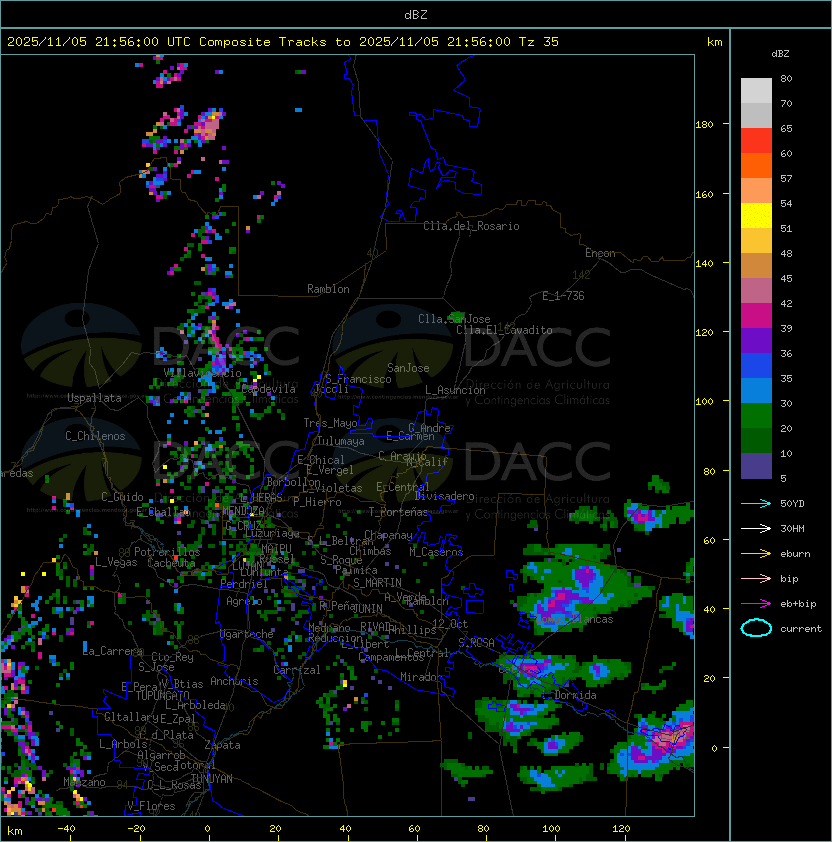Click the dBZ heading above the color scale
The image size is (832, 842).
pos(780,54)
